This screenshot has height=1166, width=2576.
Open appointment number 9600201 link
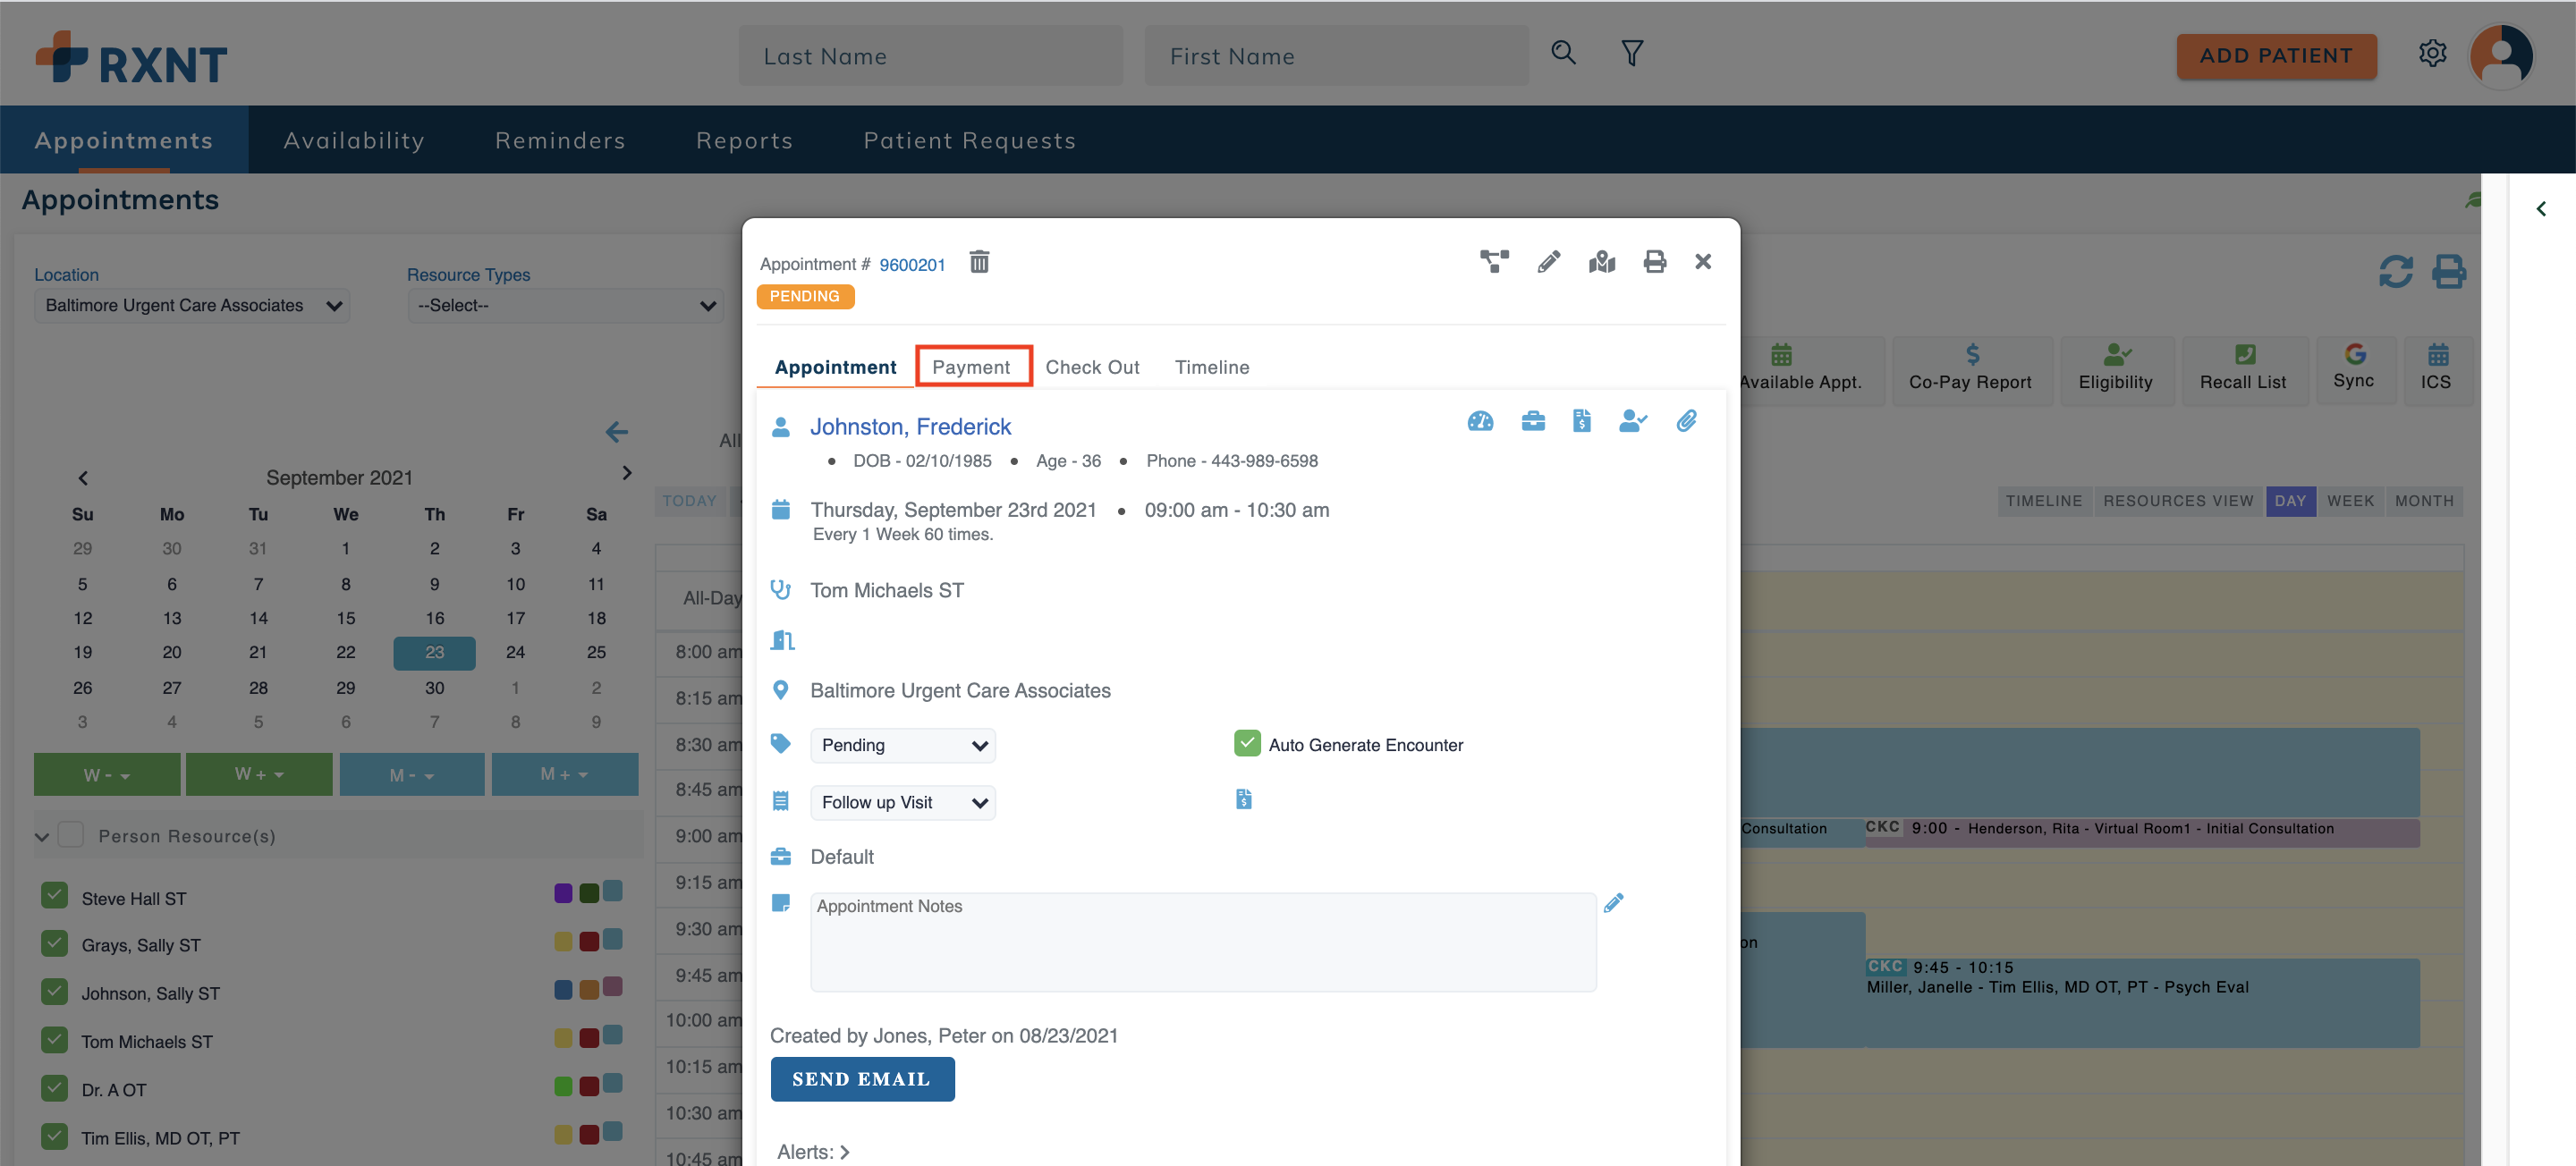pyautogui.click(x=912, y=265)
